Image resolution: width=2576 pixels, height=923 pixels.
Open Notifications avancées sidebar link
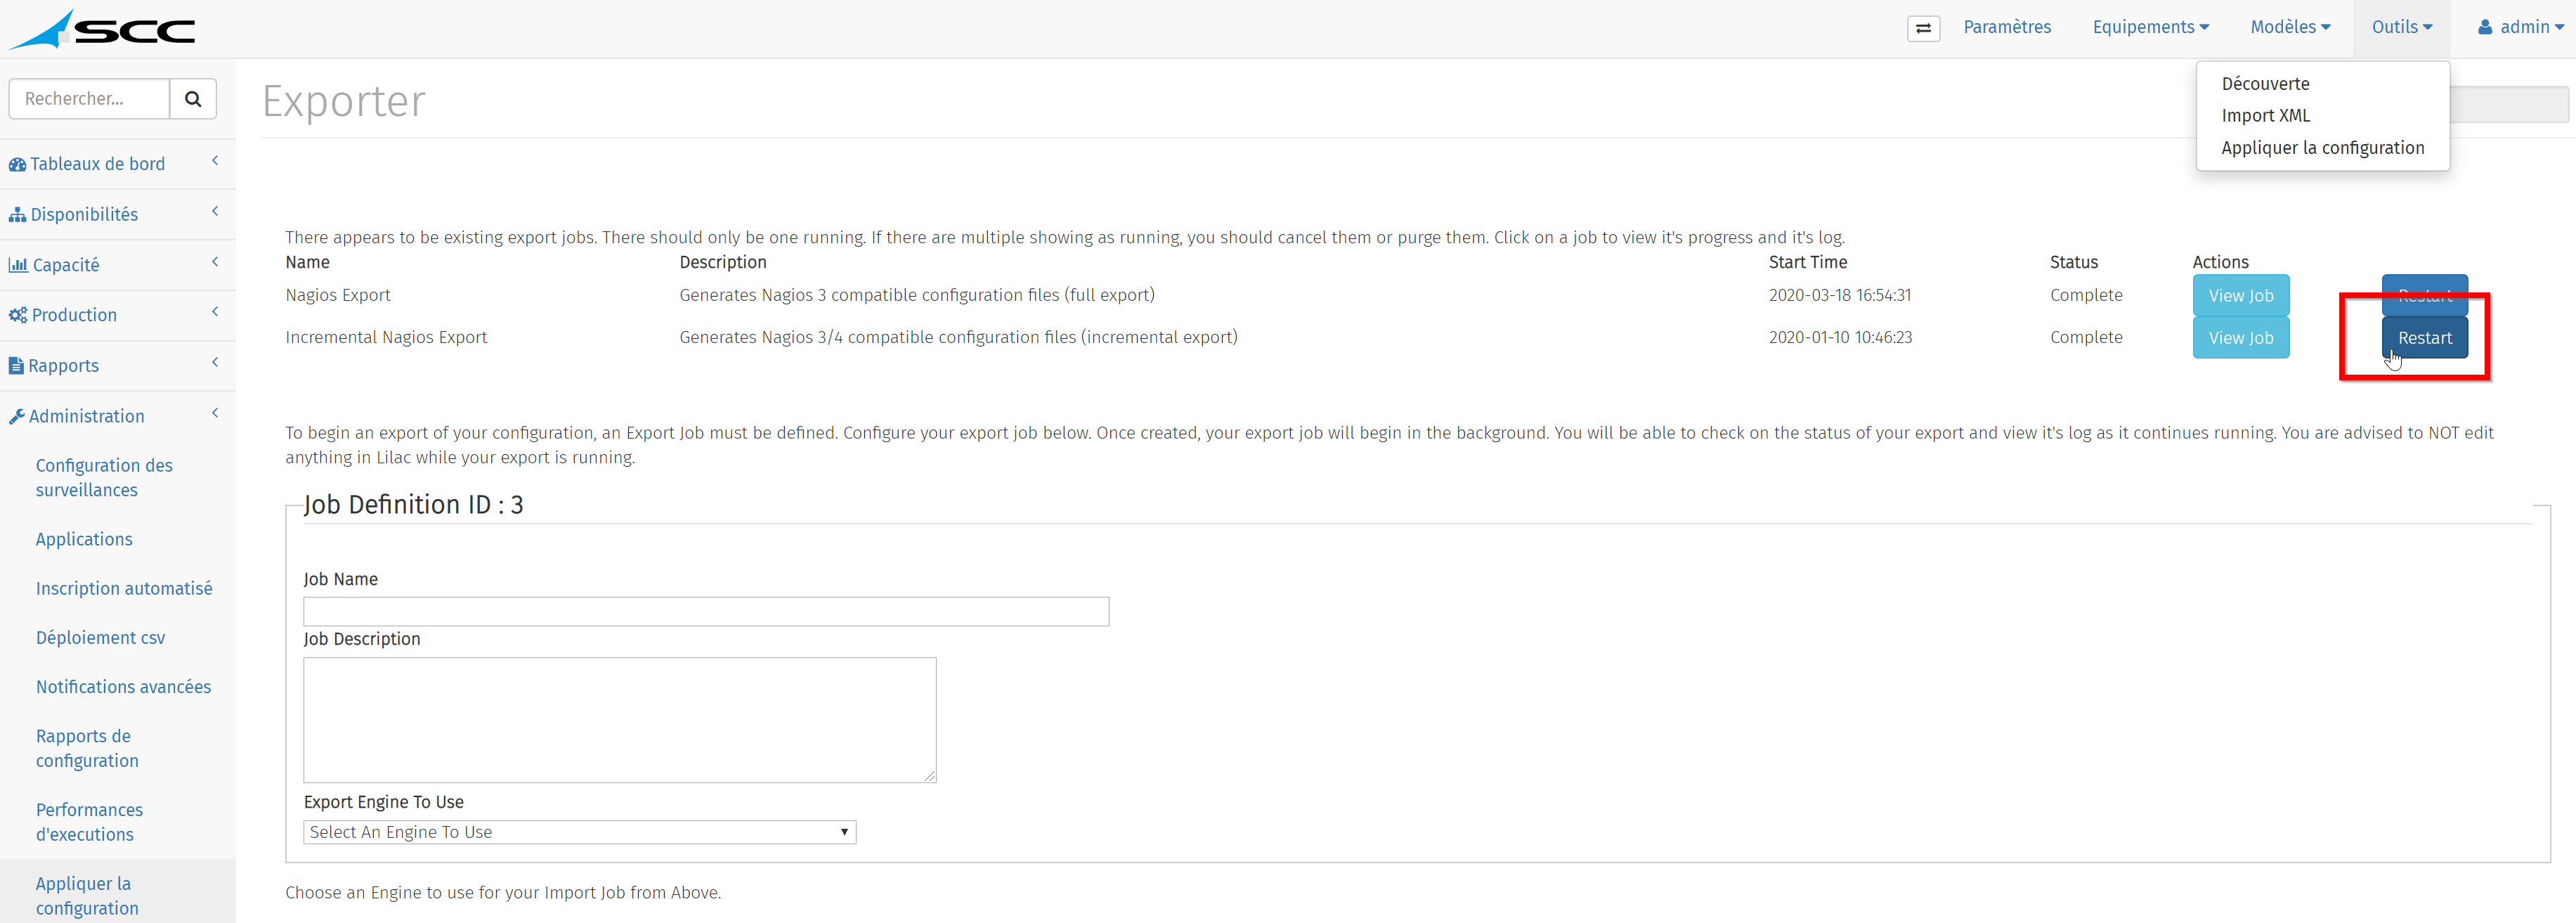pyautogui.click(x=123, y=687)
